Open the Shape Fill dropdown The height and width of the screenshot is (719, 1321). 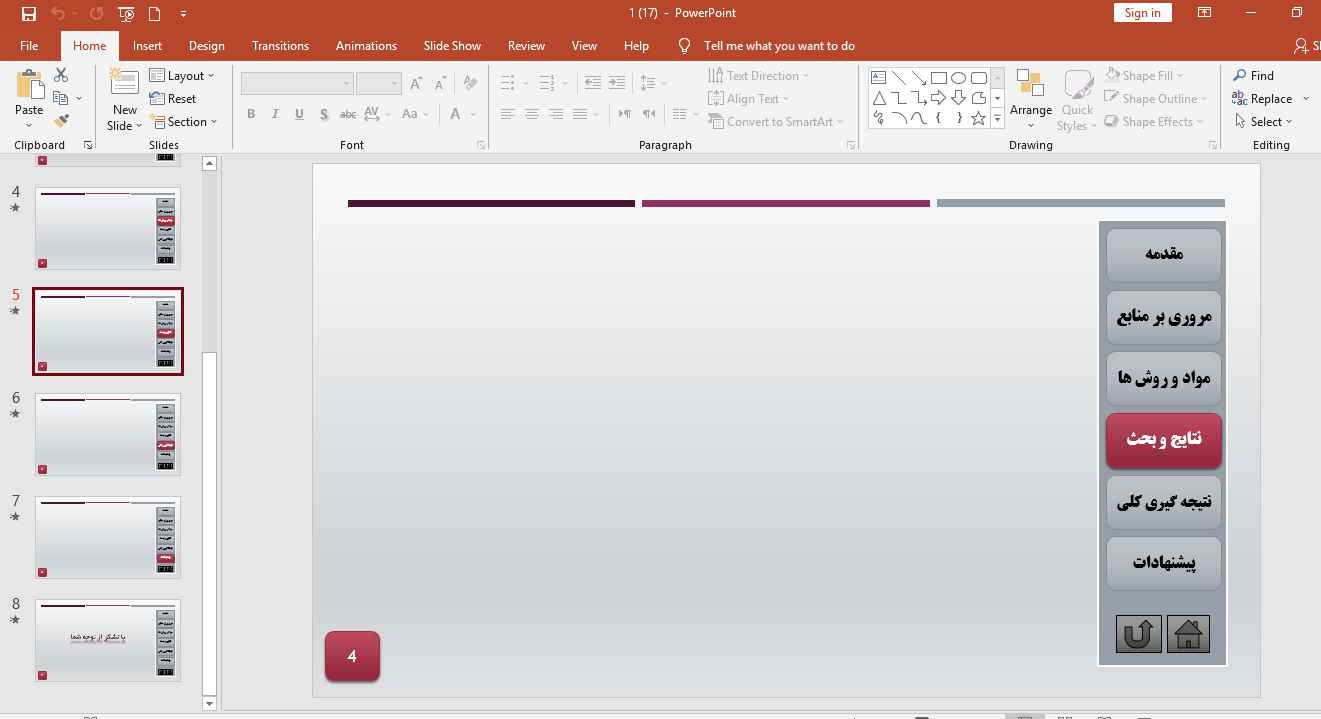point(1146,76)
